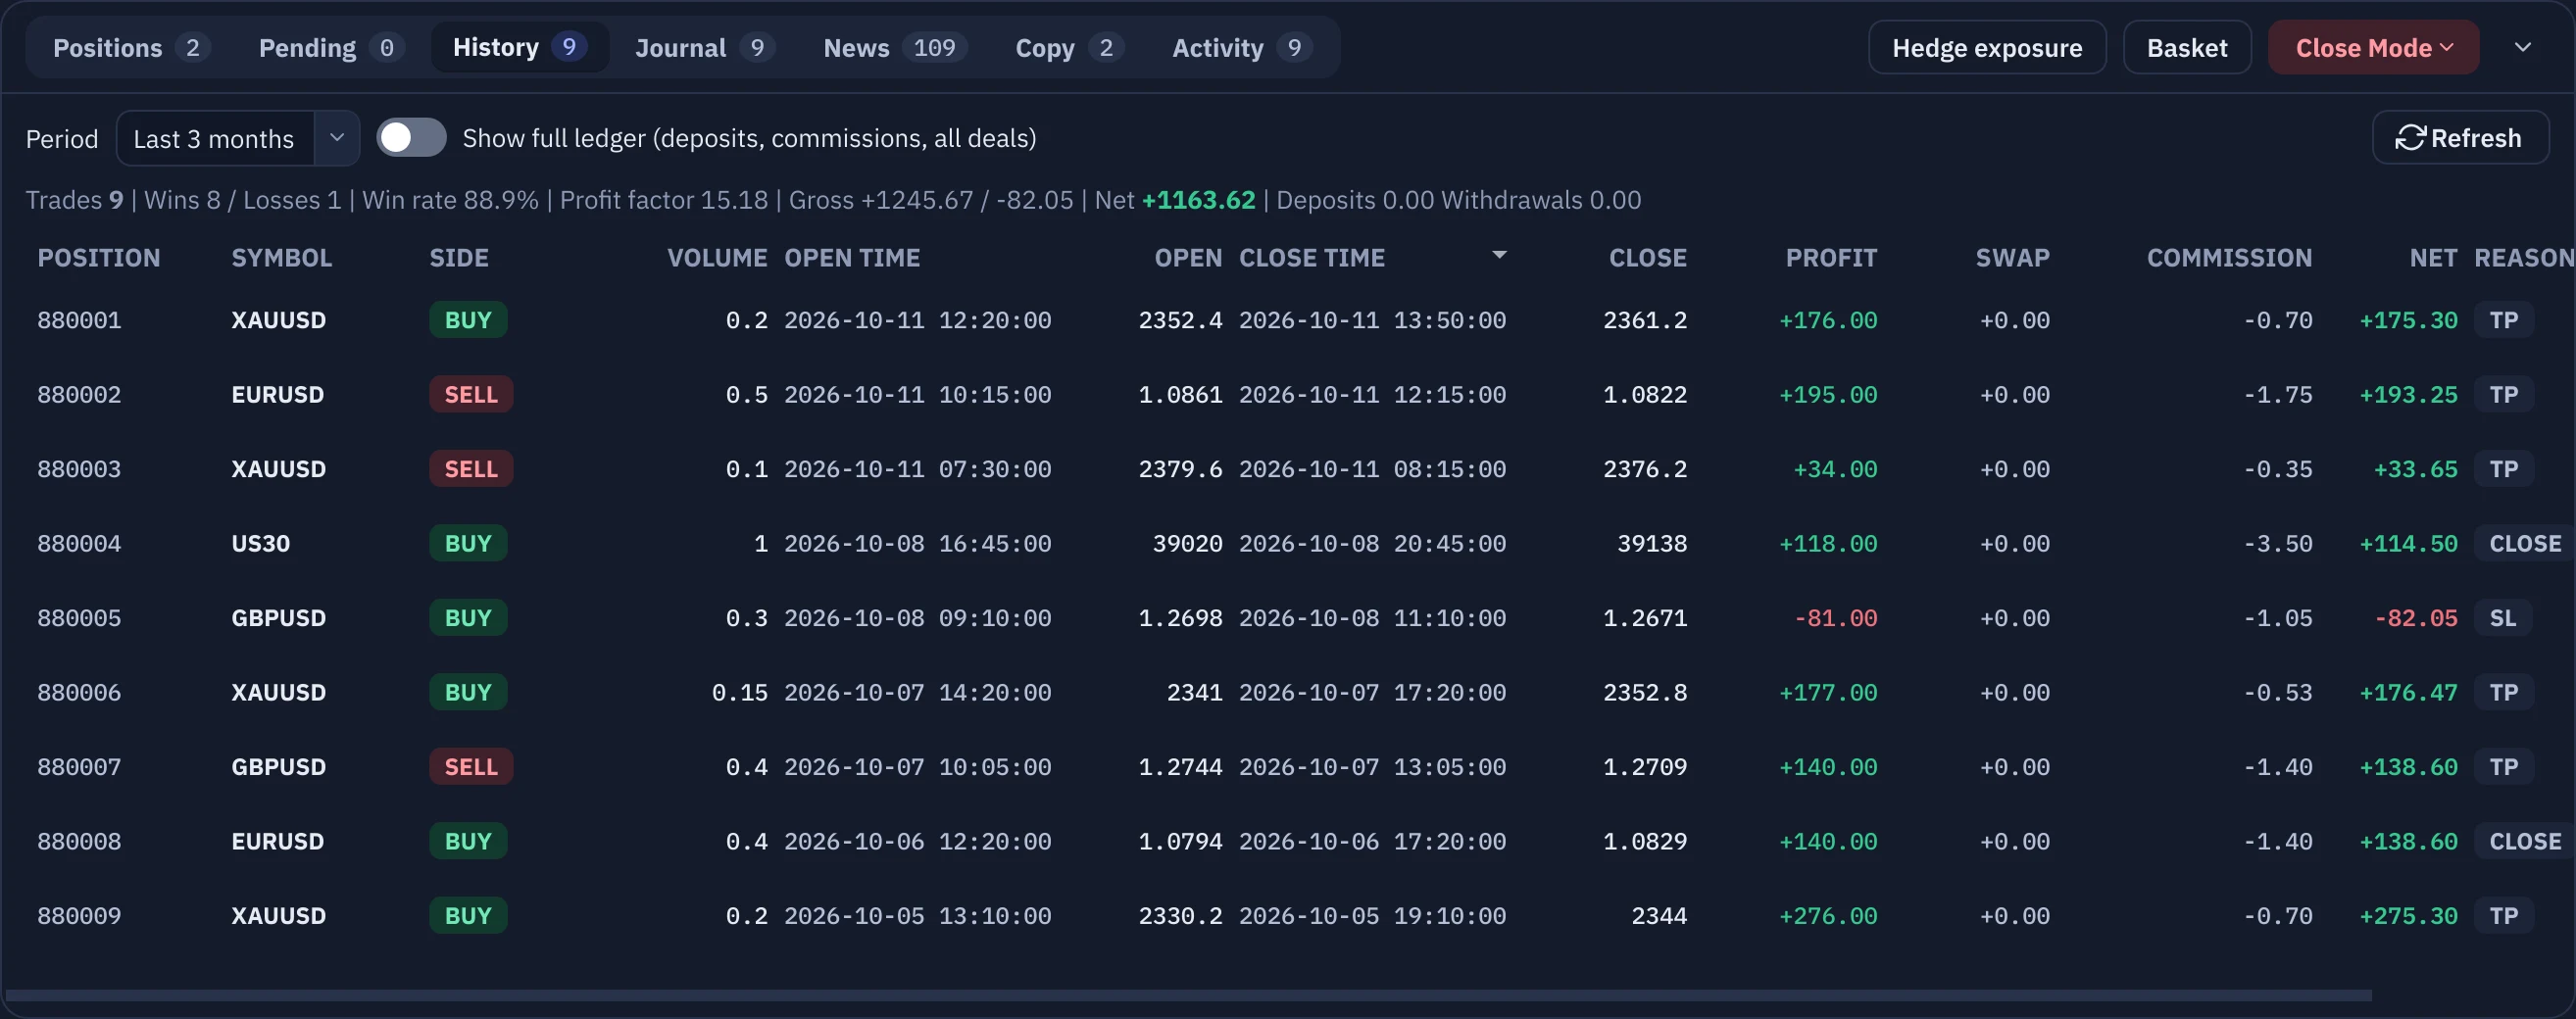The width and height of the screenshot is (2576, 1019).
Task: Sort by COMMISSION column header
Action: click(2229, 258)
